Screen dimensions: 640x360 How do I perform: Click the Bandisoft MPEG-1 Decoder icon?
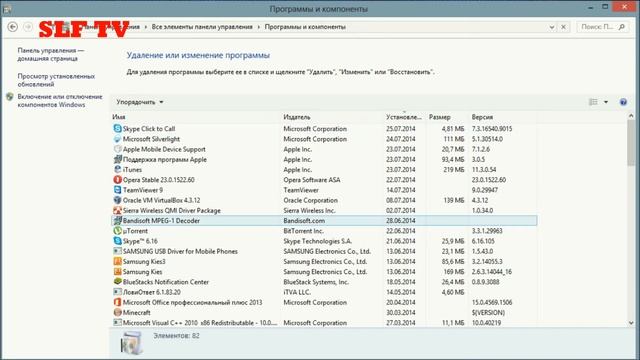[x=118, y=220]
